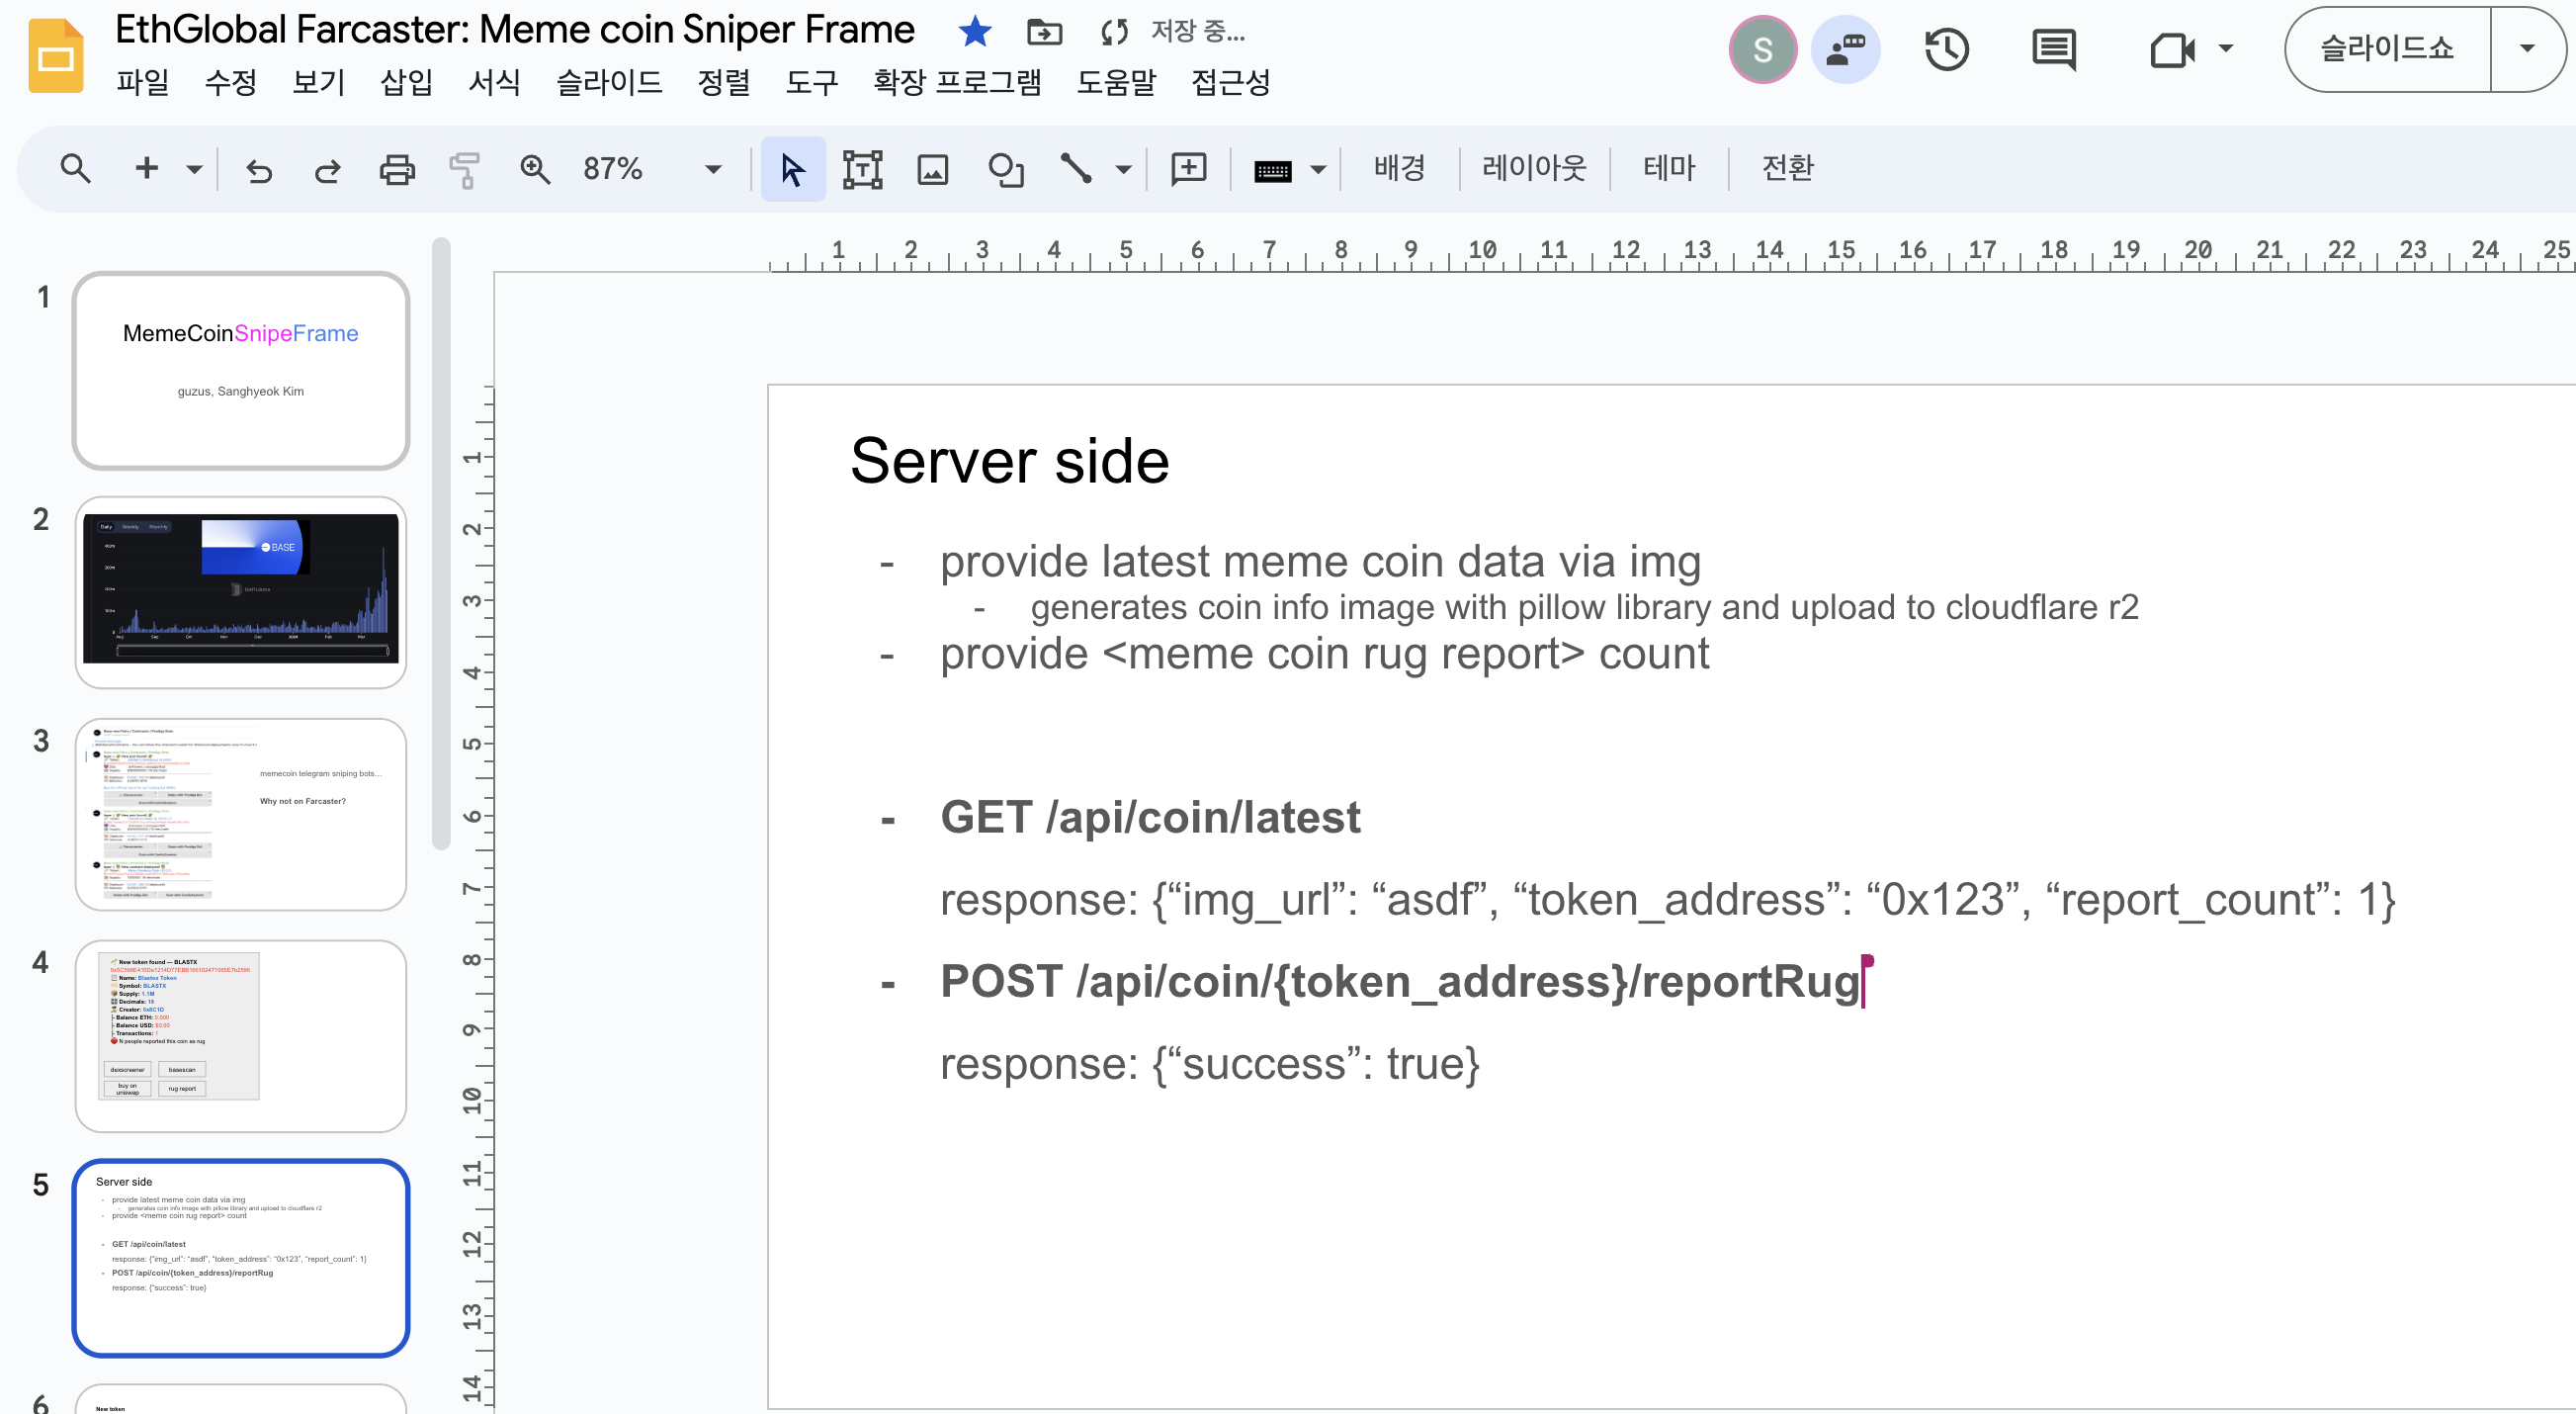Star the presentation with the star icon
Viewport: 2576px width, 1414px height.
[x=974, y=32]
